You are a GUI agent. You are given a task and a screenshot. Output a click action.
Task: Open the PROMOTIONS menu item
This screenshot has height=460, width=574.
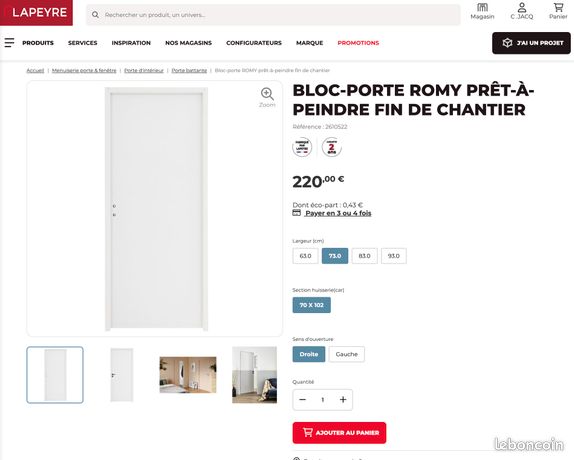coord(358,43)
